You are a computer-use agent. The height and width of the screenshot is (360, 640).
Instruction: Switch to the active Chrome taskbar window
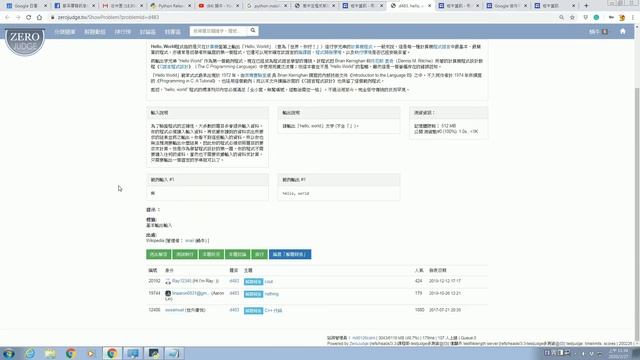tap(112, 353)
